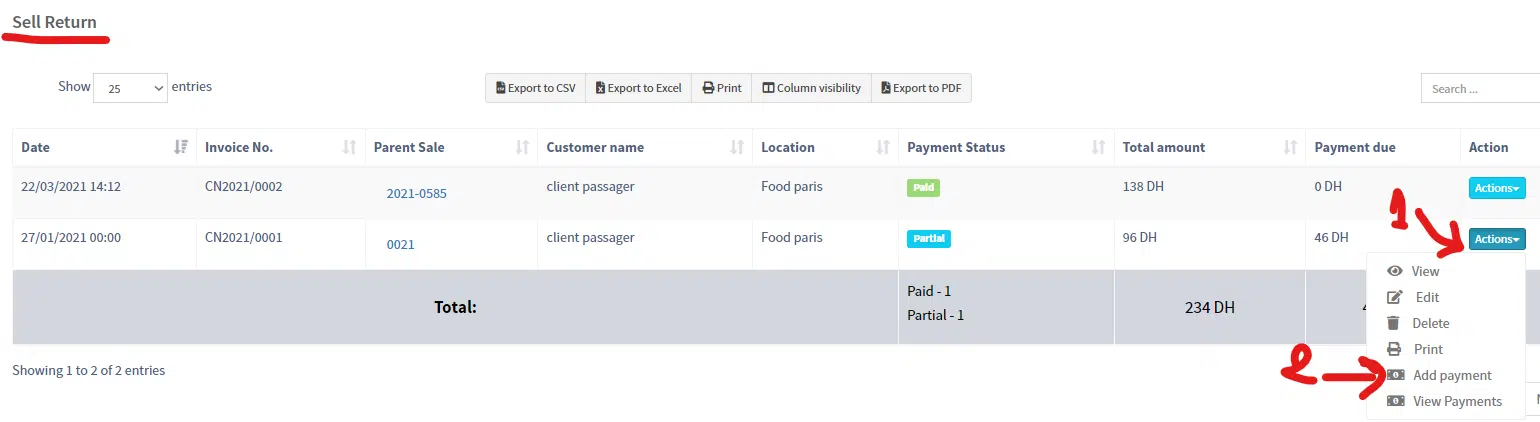
Task: Click the trash Delete icon in dropdown
Action: 1393,323
